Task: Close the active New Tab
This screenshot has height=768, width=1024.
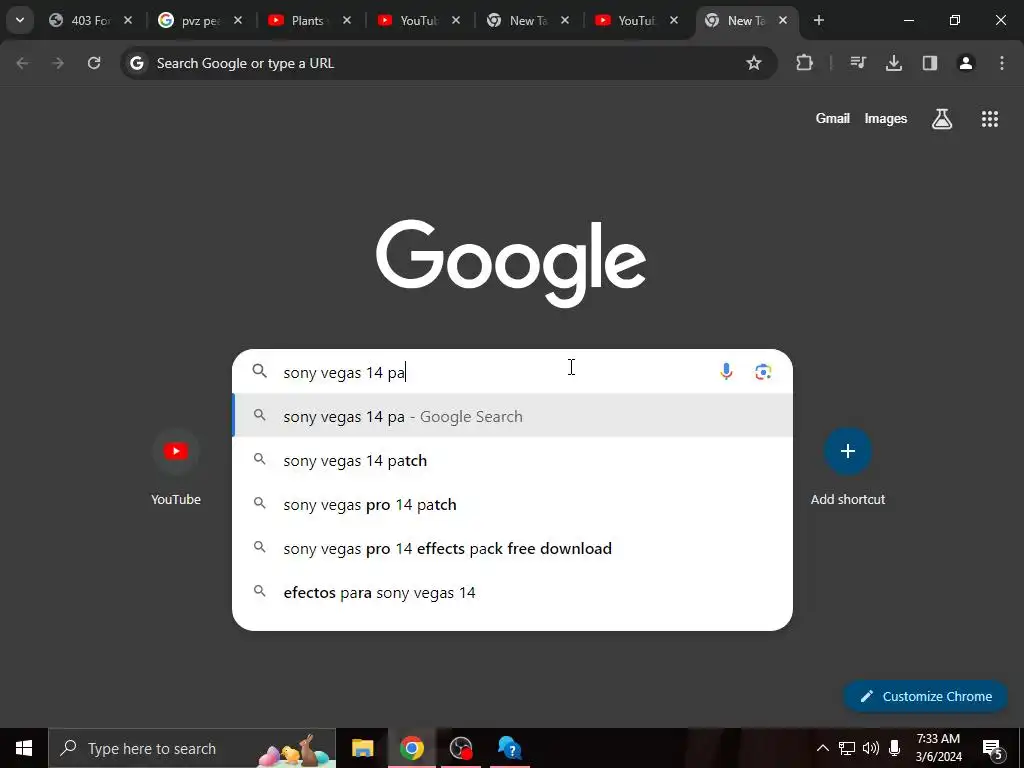Action: (x=783, y=20)
